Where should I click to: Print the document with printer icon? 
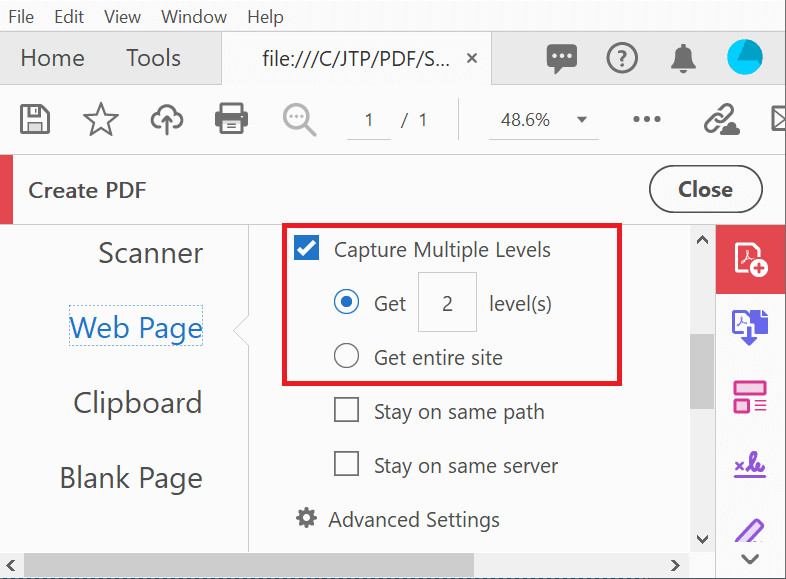click(x=231, y=119)
